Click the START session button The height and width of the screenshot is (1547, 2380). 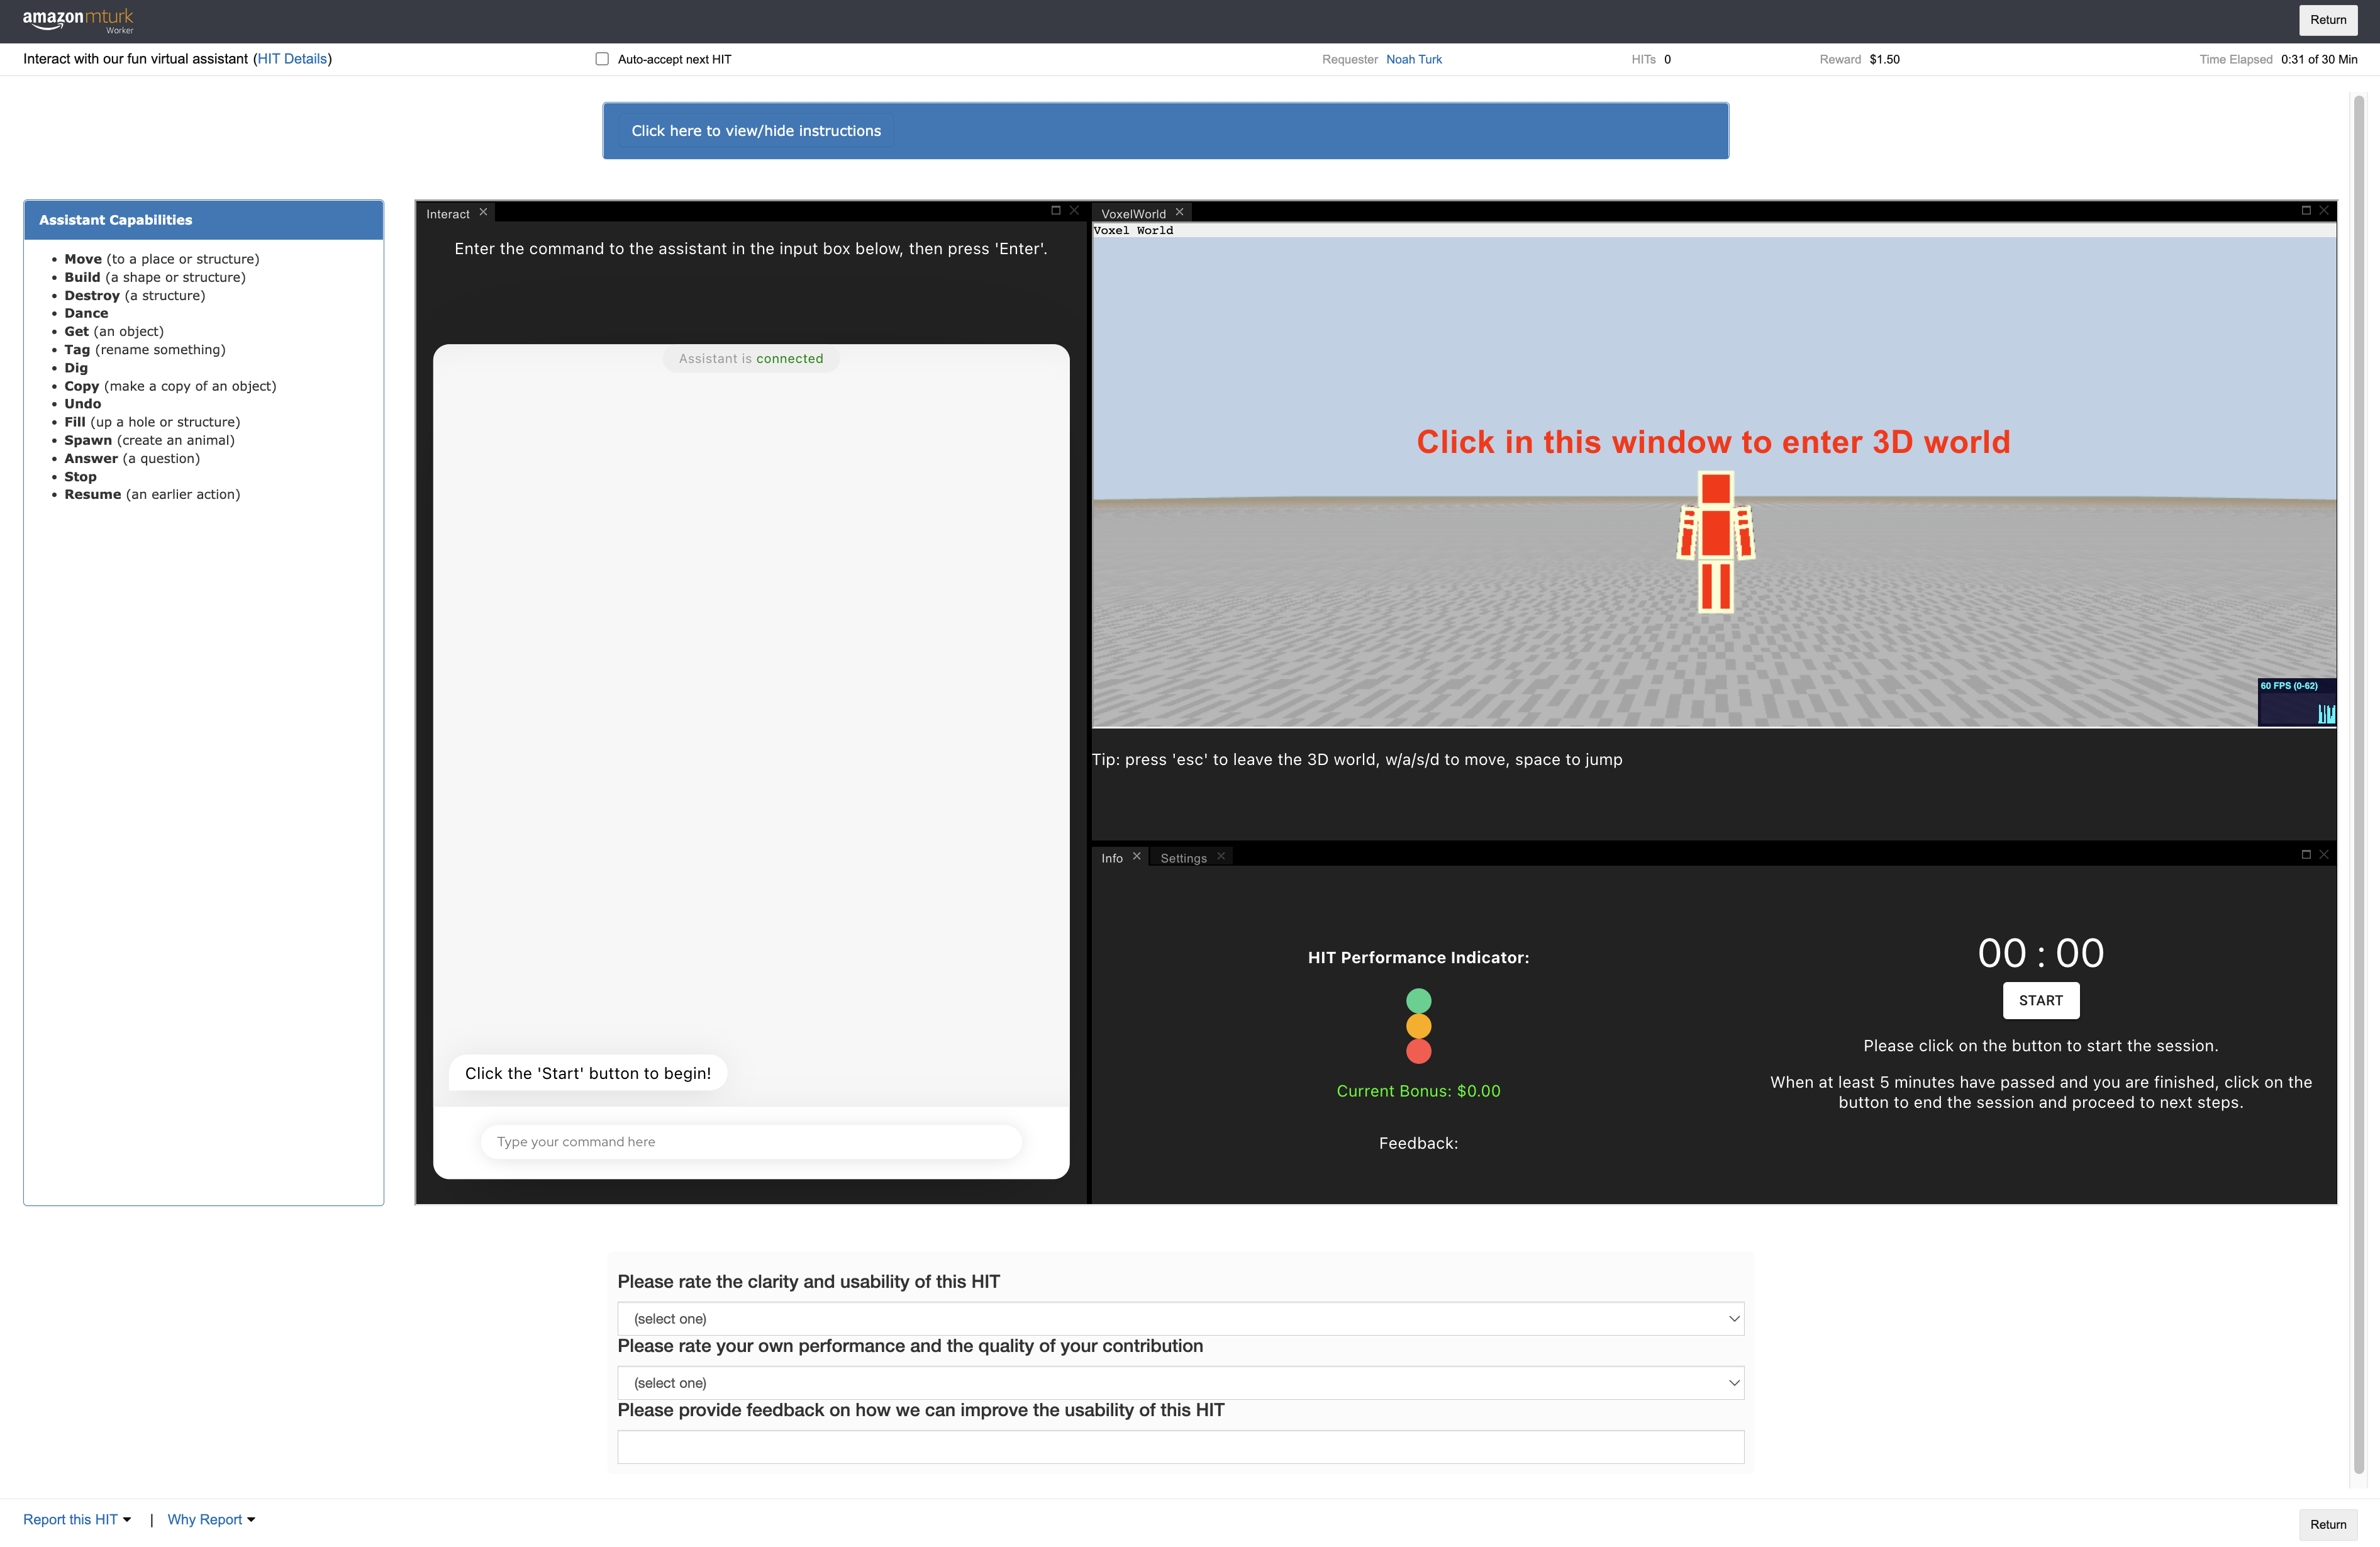2041,1000
